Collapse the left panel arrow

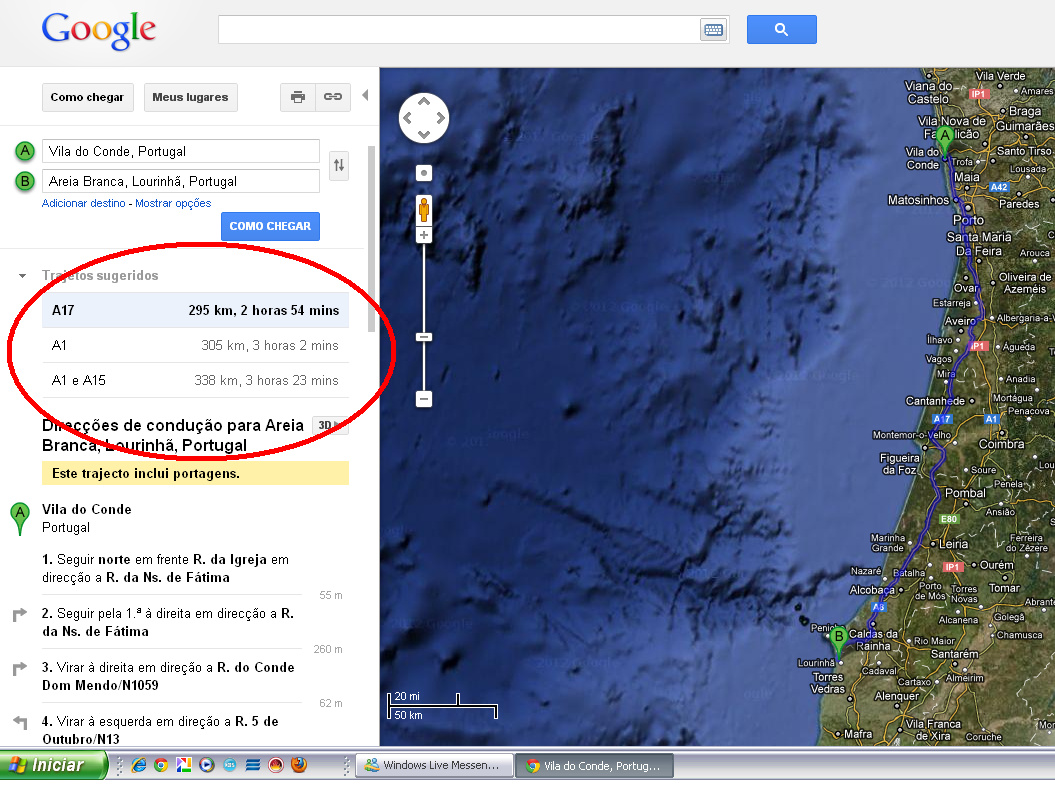[x=365, y=96]
